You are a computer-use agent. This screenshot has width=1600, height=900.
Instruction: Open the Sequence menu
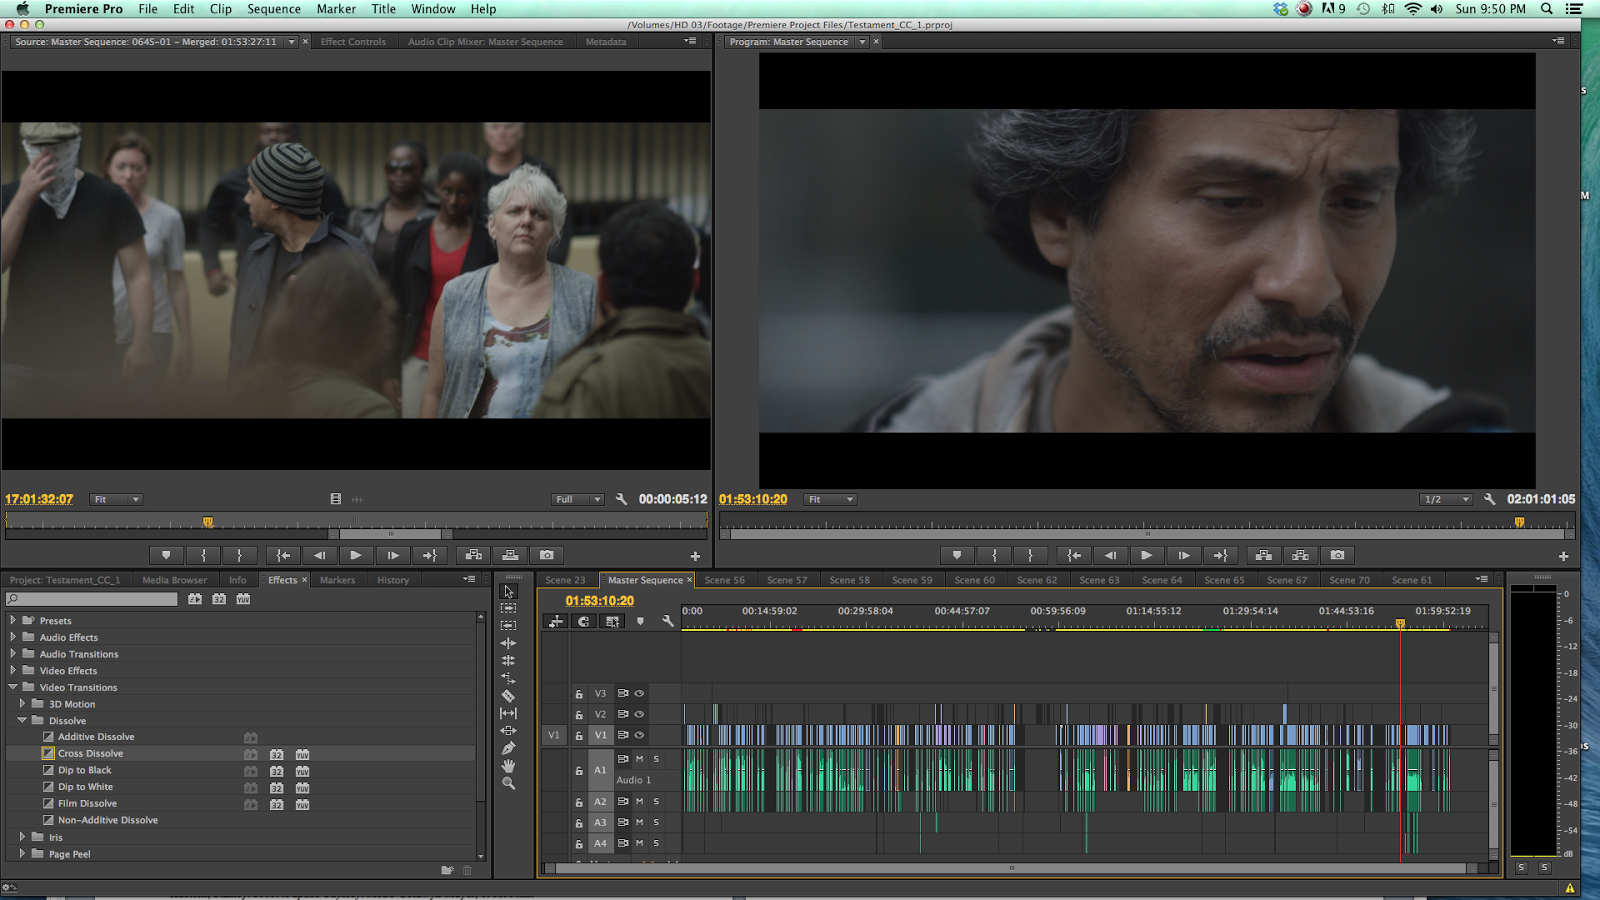[273, 9]
